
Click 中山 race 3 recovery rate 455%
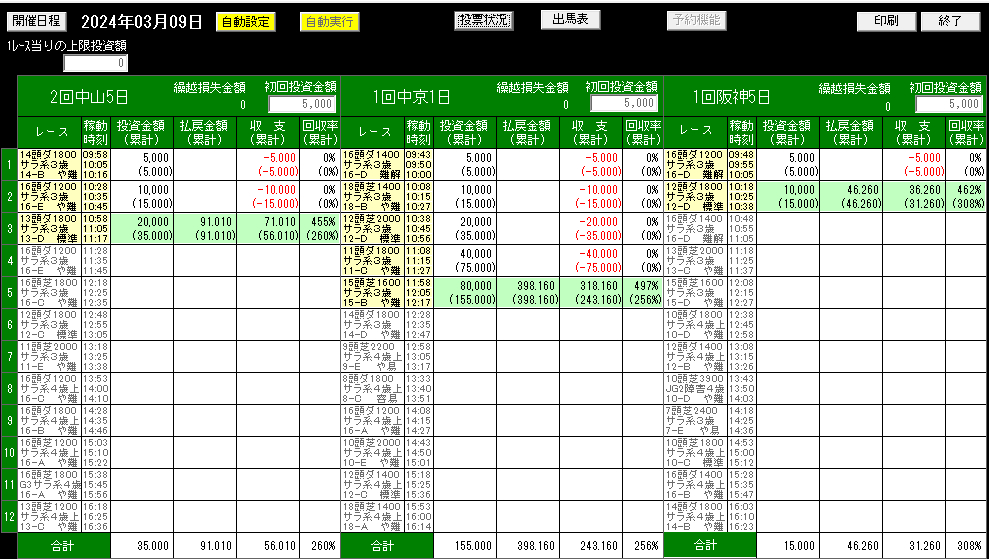pyautogui.click(x=320, y=228)
